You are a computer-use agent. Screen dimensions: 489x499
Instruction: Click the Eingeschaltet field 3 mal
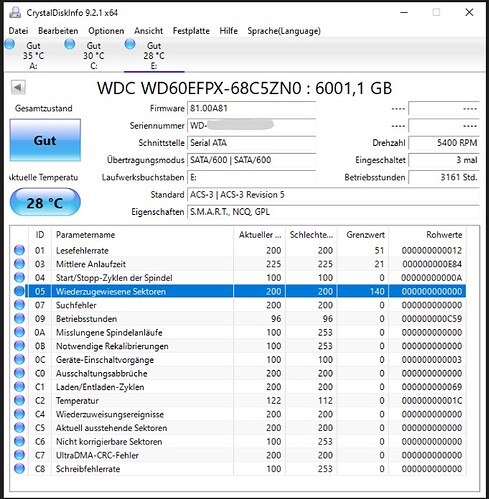[x=444, y=160]
